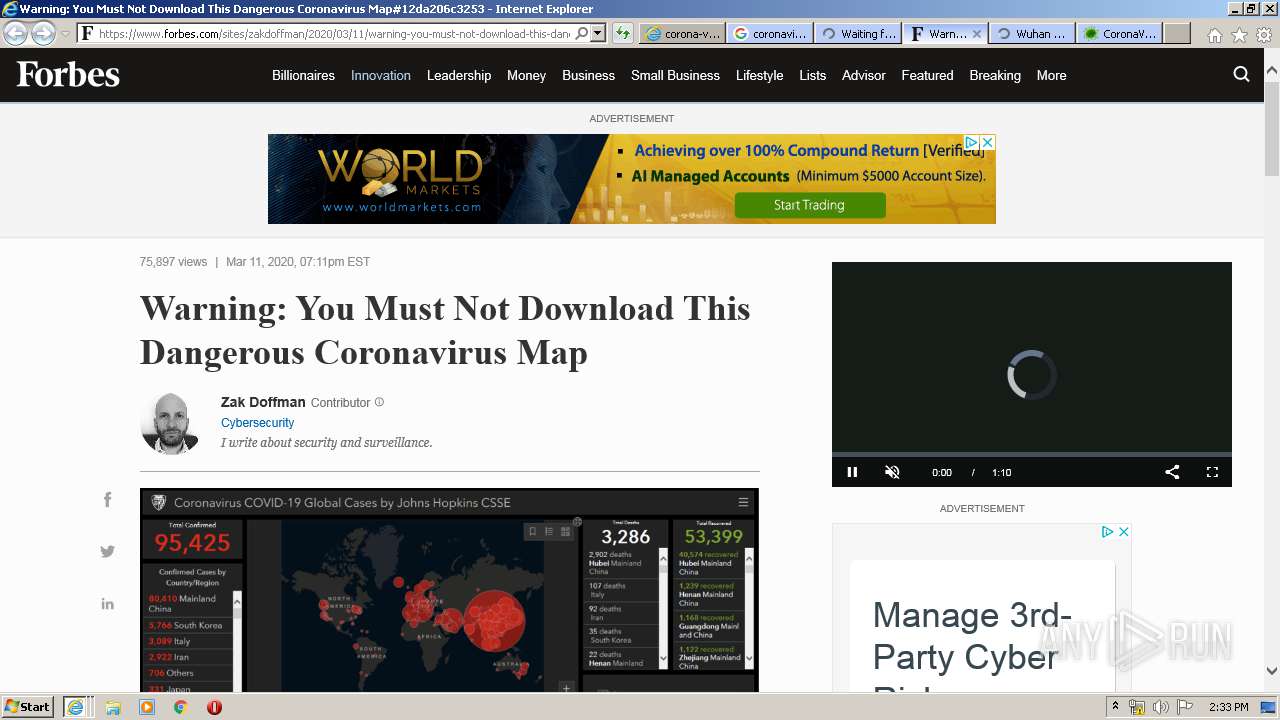Screen dimensions: 1280x720
Task: Click the tray volume icon
Action: (1160, 707)
